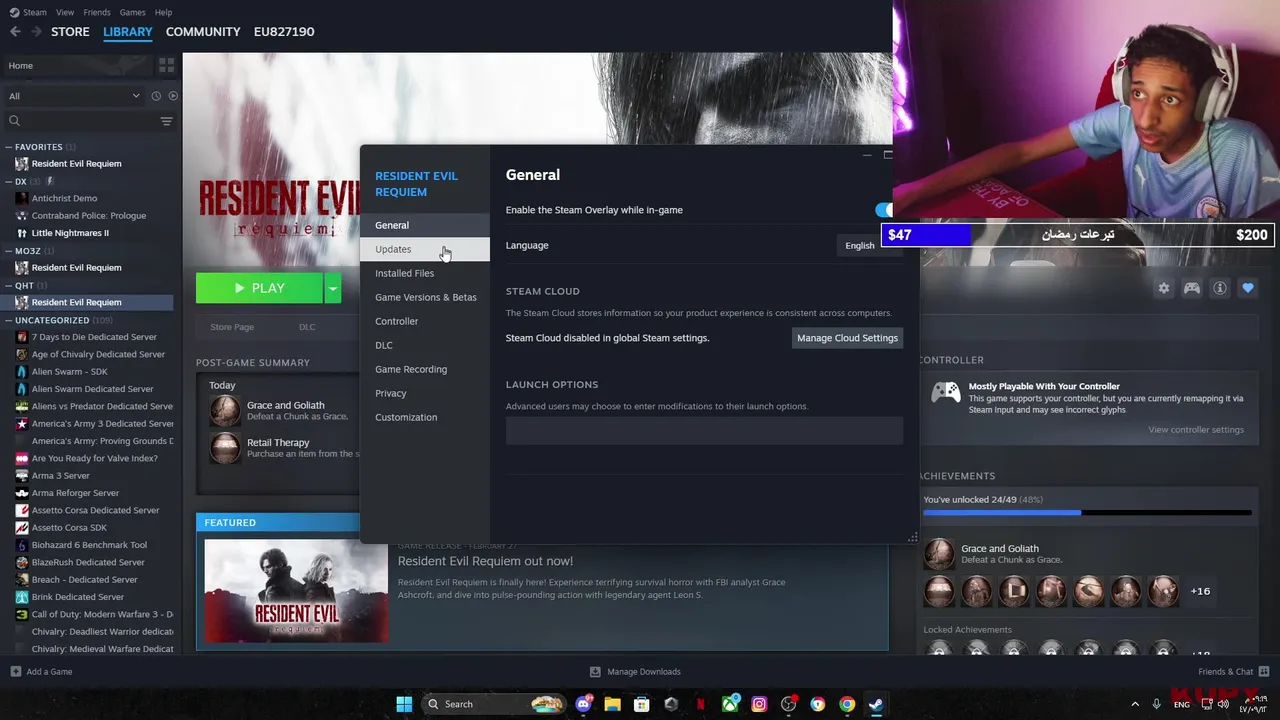Click the +16 unlocked achievements tile
Viewport: 1280px width, 720px height.
click(x=1200, y=591)
